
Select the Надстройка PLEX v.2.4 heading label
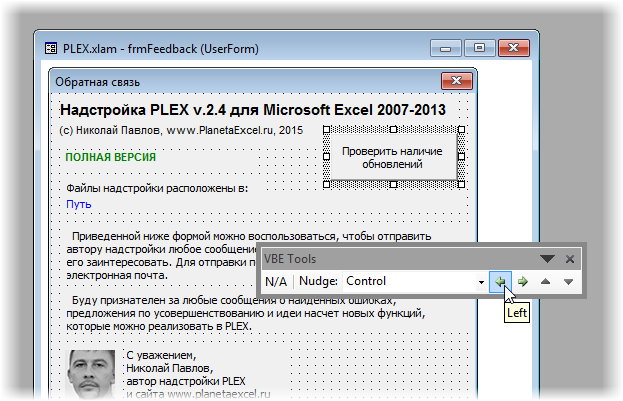(253, 110)
